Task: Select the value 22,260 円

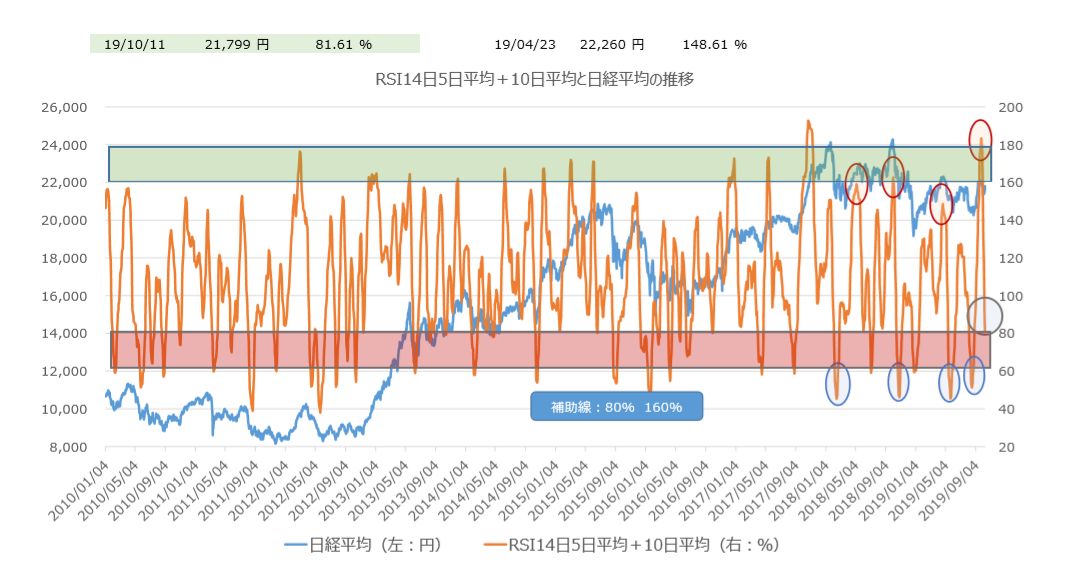Action: click(612, 44)
